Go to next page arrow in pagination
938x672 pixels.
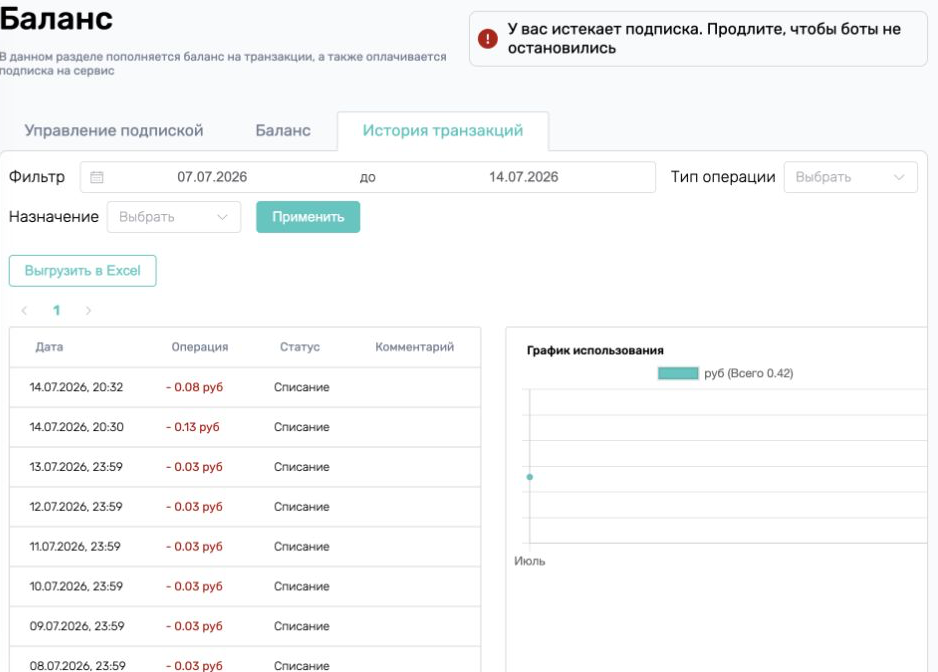(88, 310)
